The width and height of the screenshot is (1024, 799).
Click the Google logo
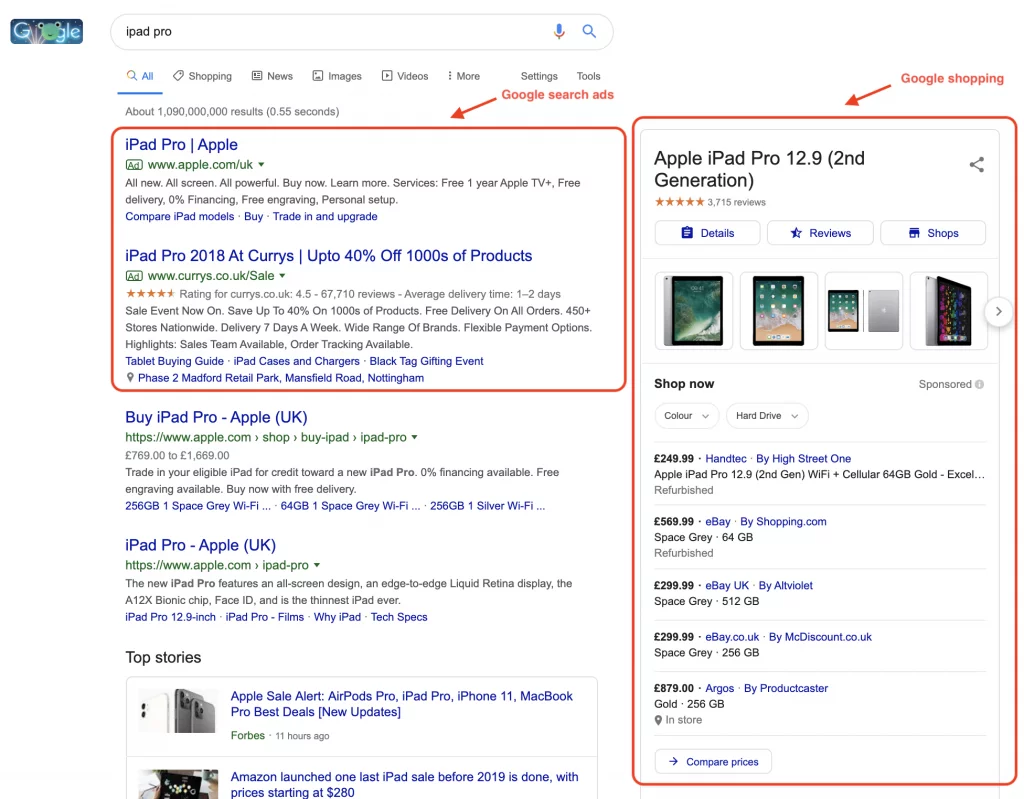46,31
